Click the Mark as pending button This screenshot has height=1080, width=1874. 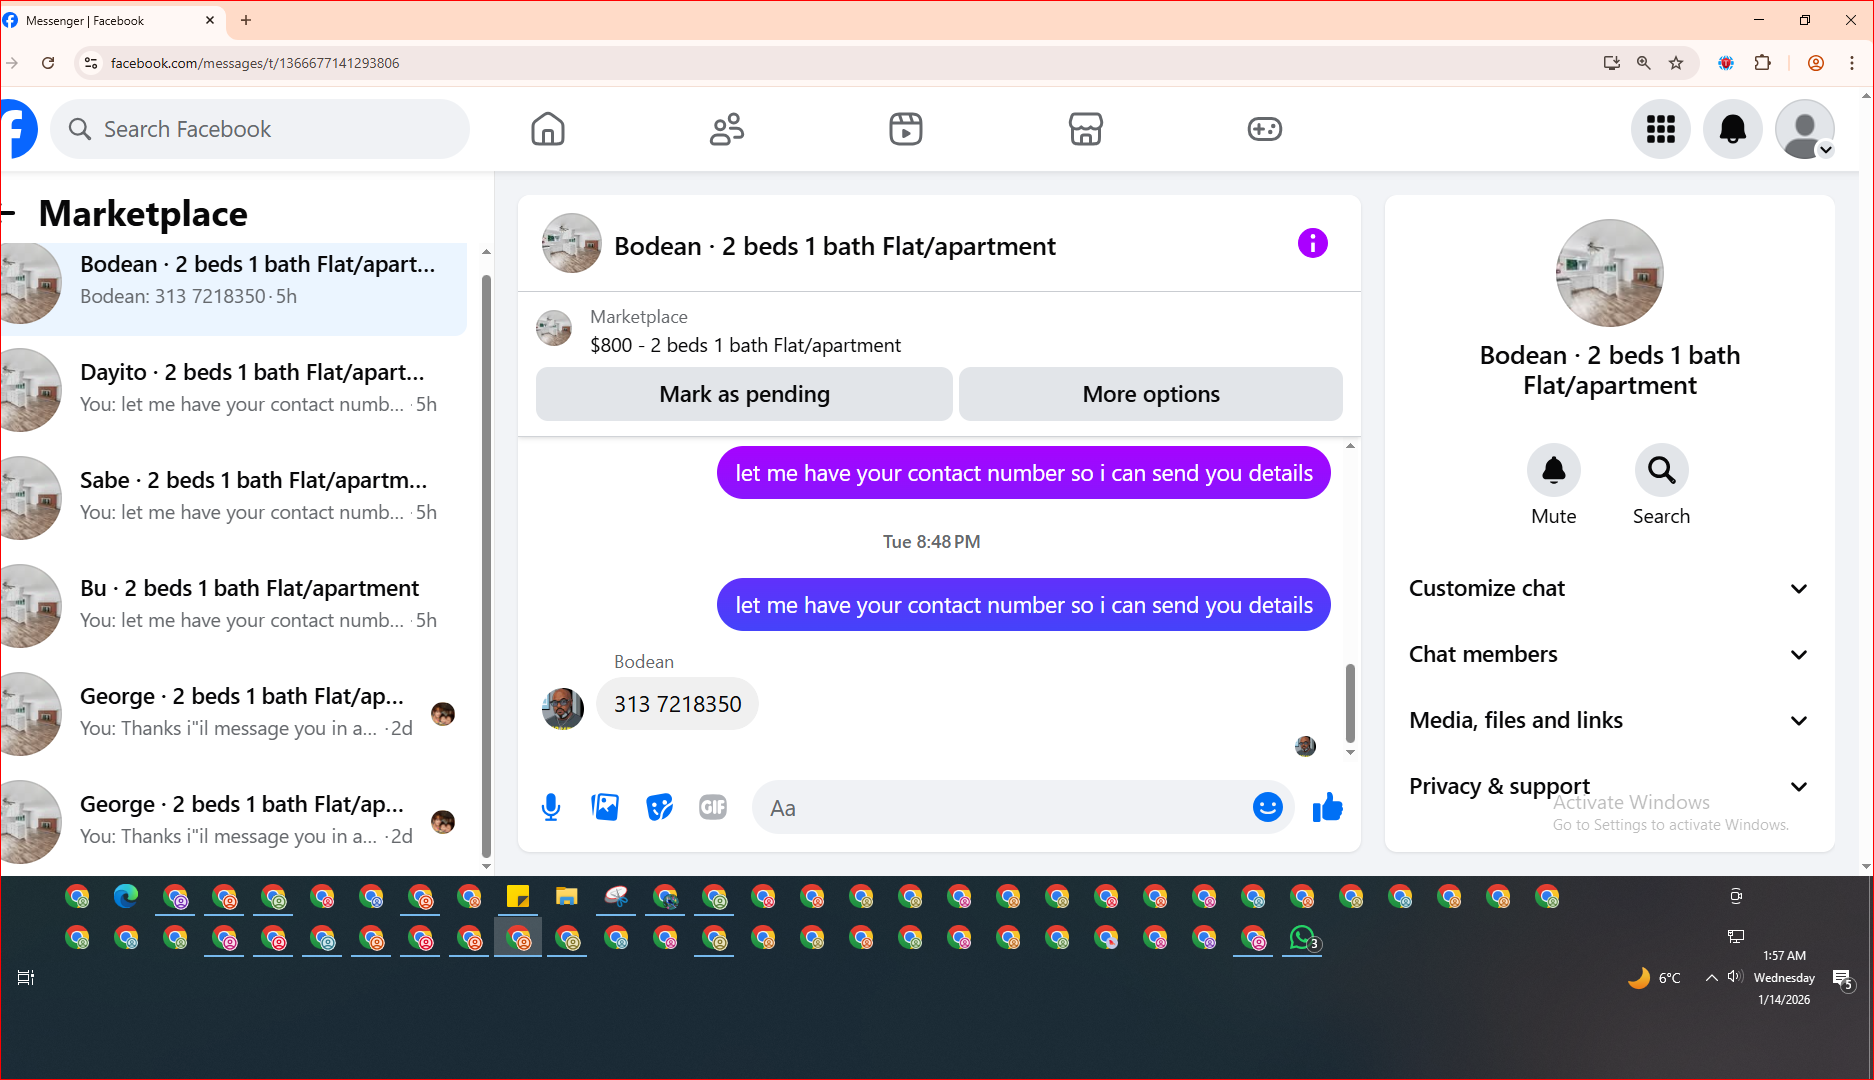pyautogui.click(x=744, y=394)
